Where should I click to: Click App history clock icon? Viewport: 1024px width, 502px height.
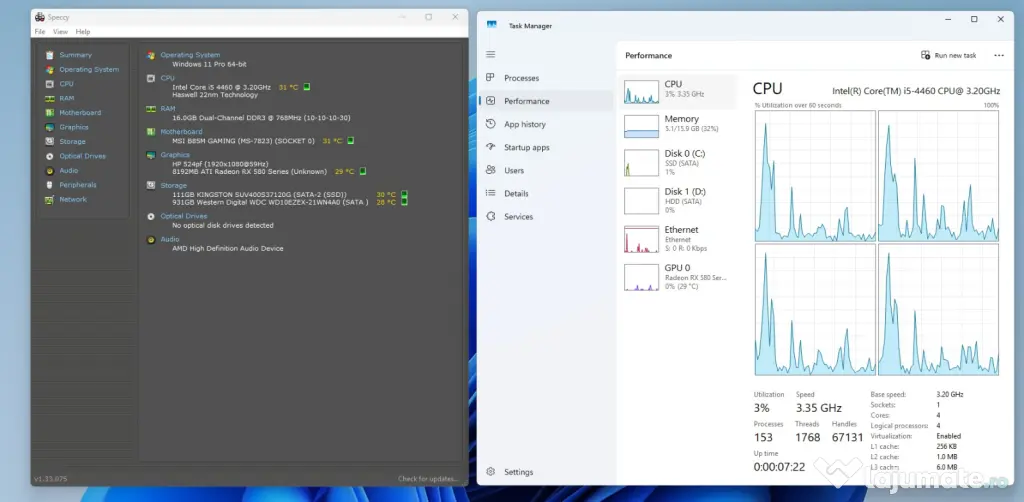(x=490, y=124)
